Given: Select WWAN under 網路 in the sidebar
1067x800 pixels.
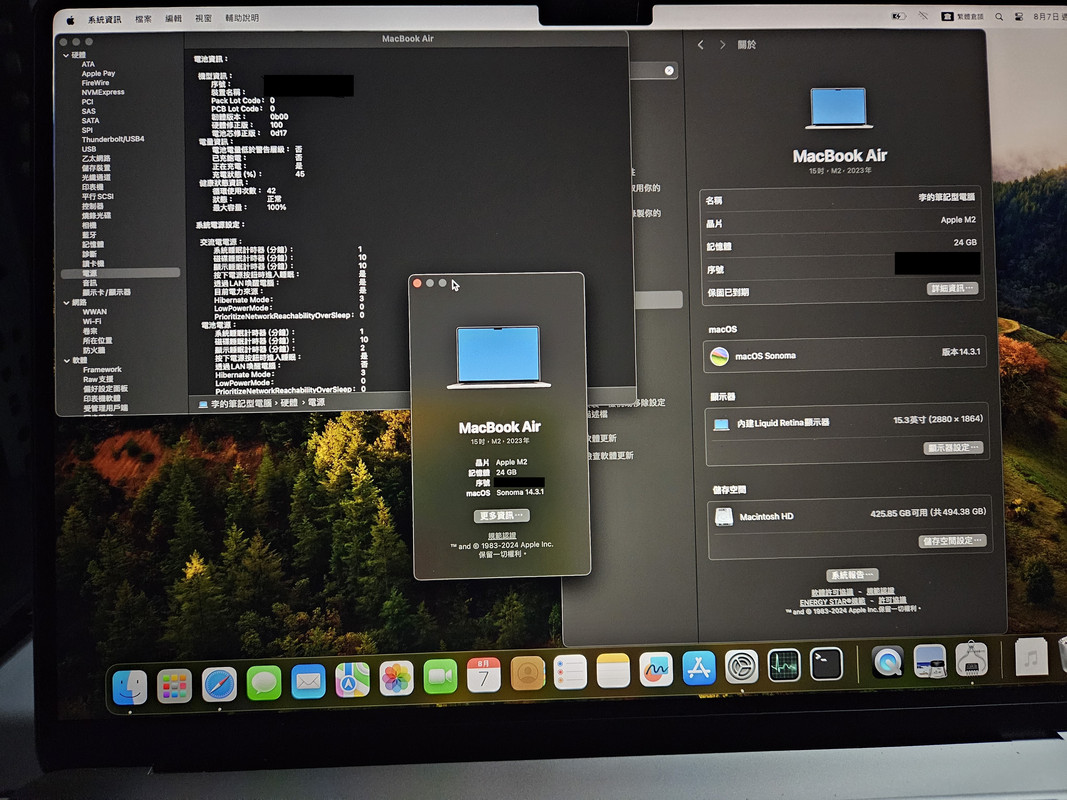Looking at the screenshot, I should pos(95,312).
